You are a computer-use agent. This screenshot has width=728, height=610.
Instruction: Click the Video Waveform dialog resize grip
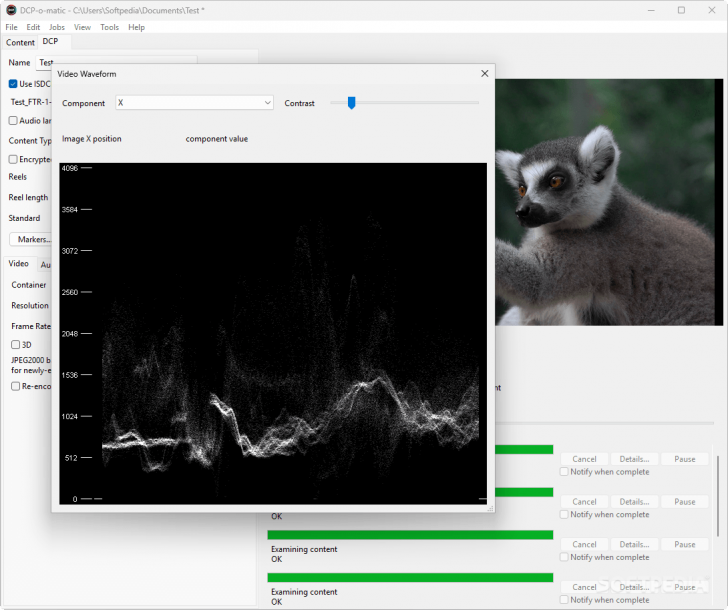pos(489,508)
